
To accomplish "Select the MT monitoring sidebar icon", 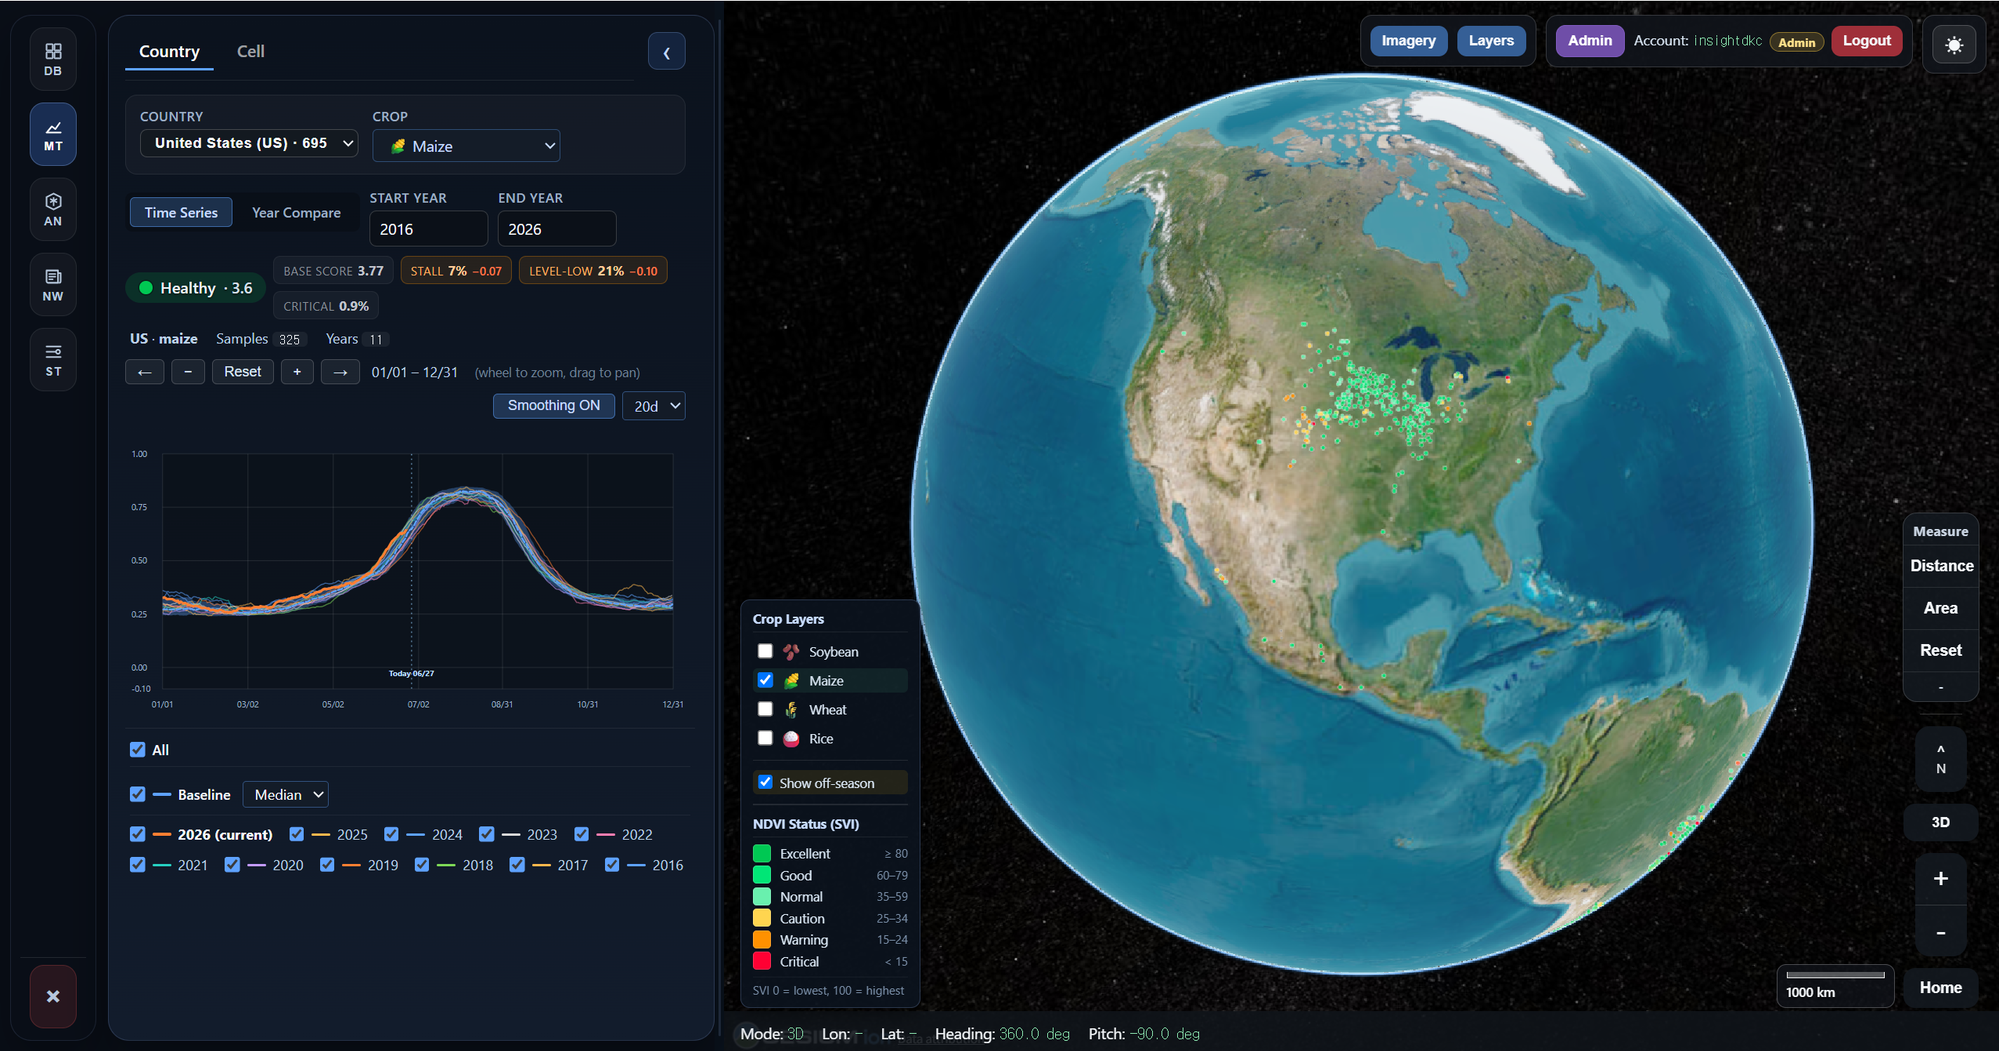I will pyautogui.click(x=53, y=134).
